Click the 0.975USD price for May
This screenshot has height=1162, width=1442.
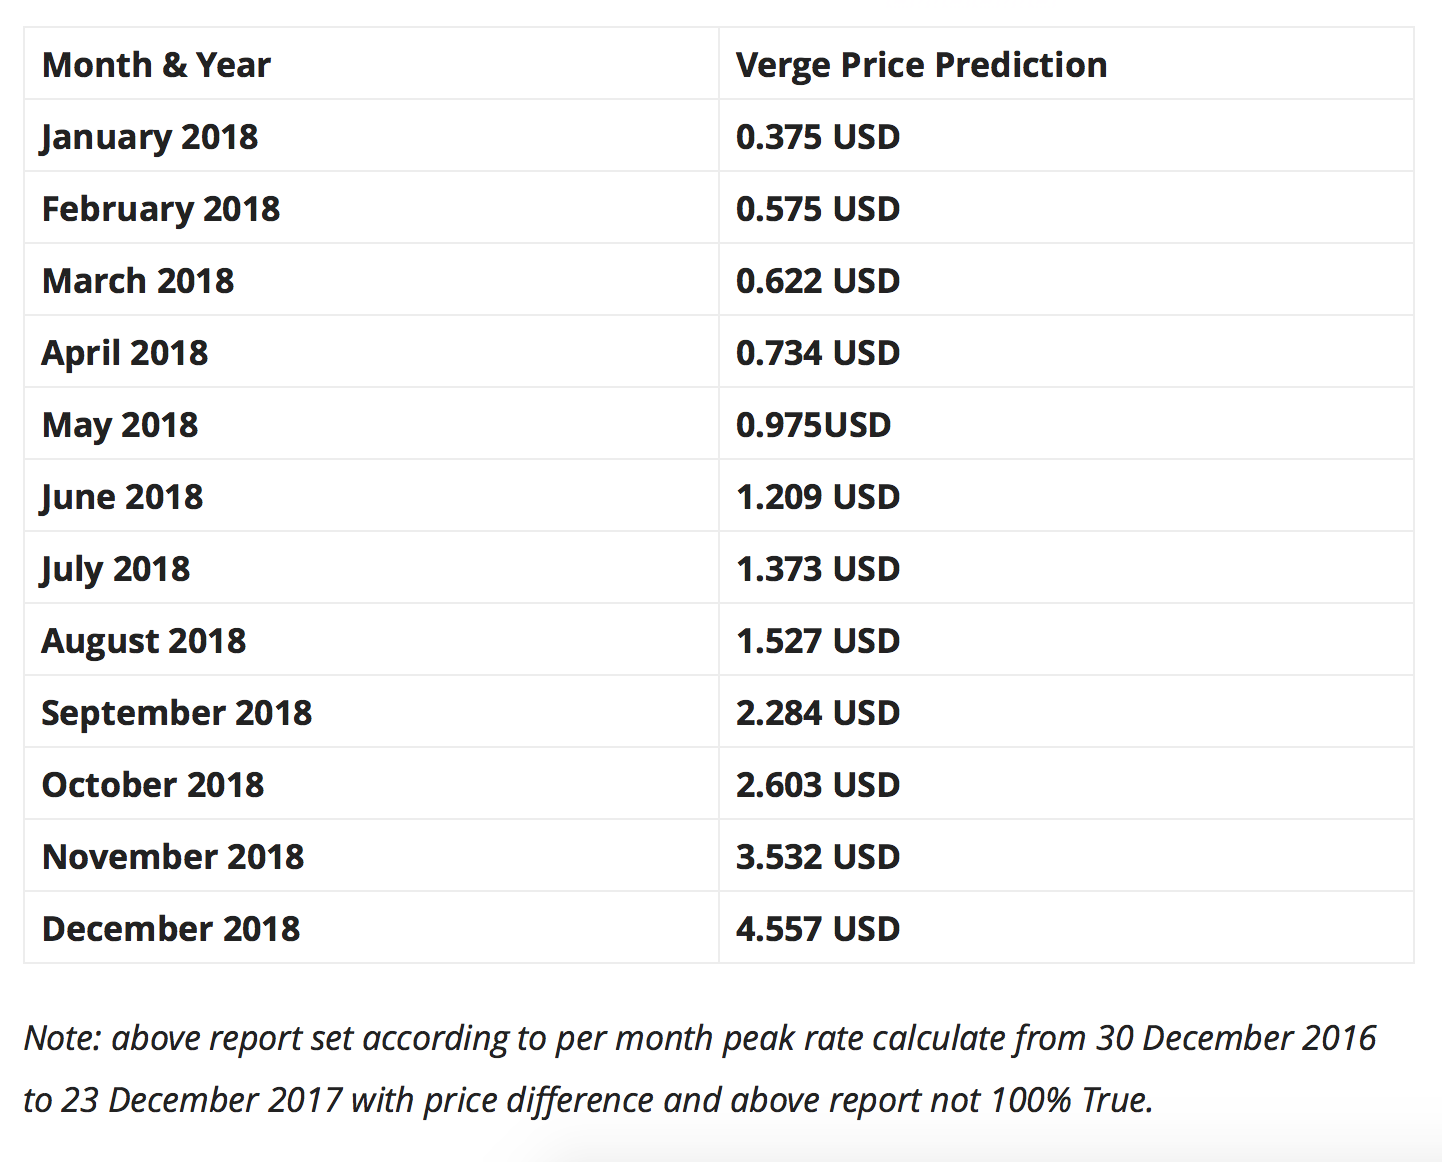(x=813, y=425)
